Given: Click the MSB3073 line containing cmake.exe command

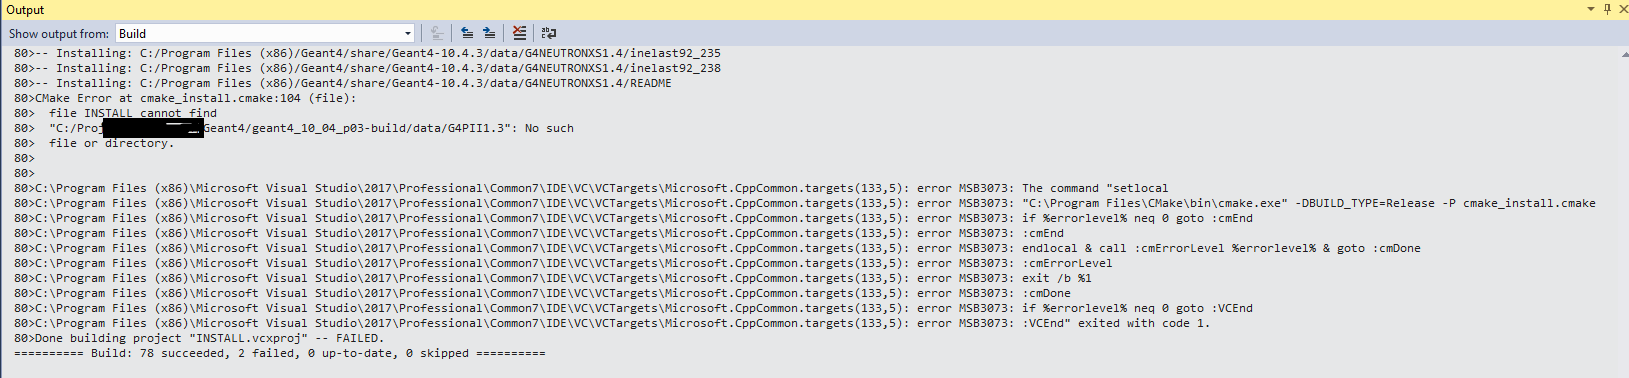Looking at the screenshot, I should click(x=805, y=203).
